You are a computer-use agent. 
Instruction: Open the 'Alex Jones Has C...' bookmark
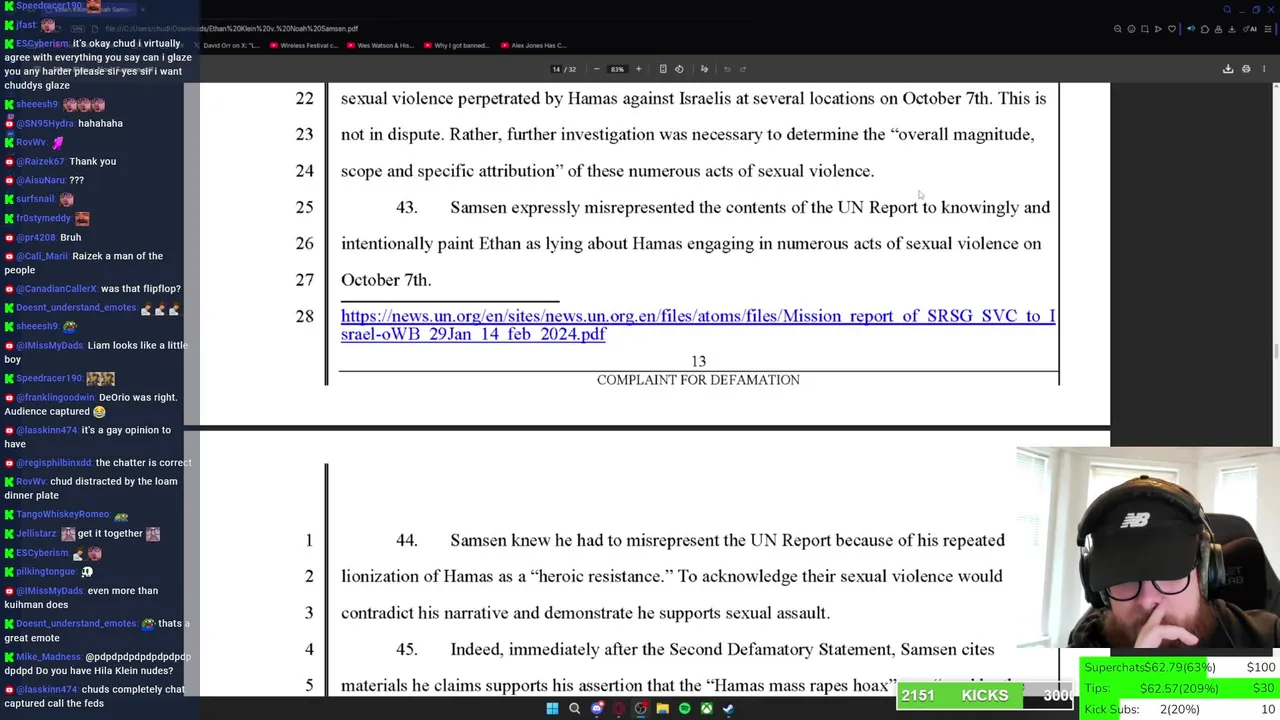[x=534, y=45]
